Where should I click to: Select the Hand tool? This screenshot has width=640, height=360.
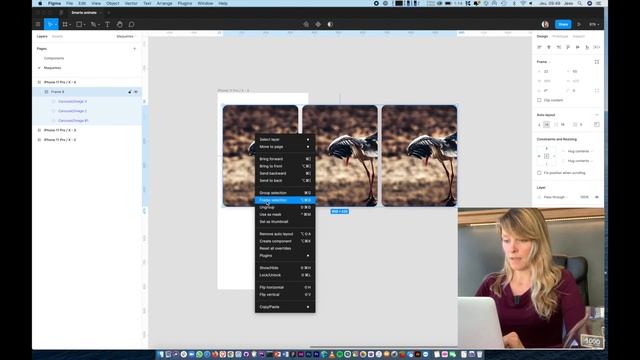pos(119,24)
